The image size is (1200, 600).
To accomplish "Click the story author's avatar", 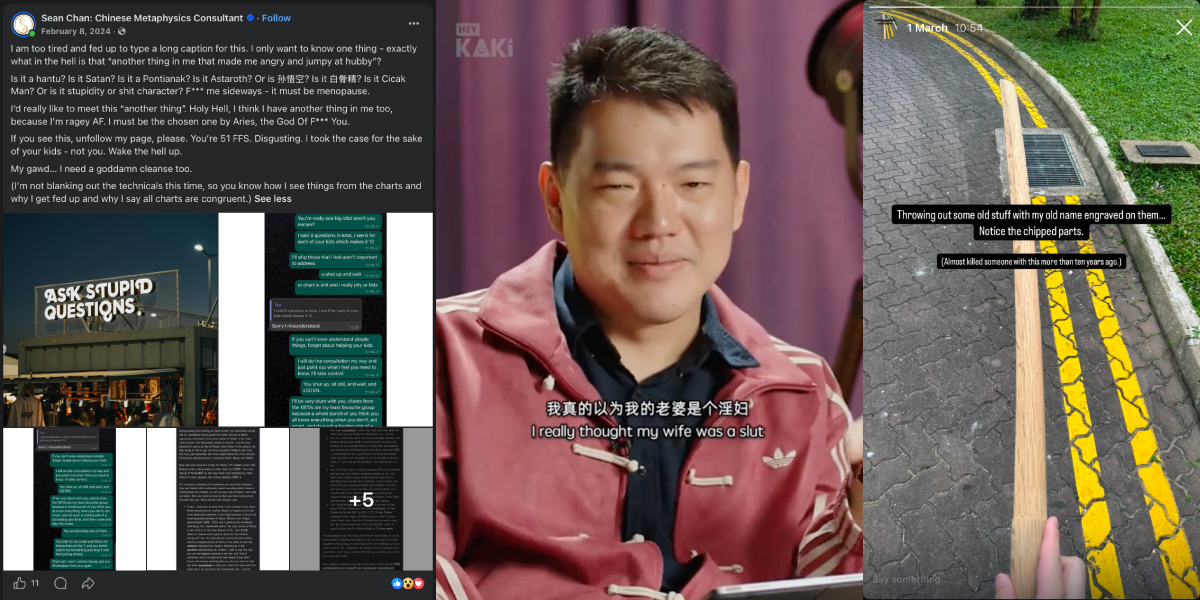I will (885, 27).
